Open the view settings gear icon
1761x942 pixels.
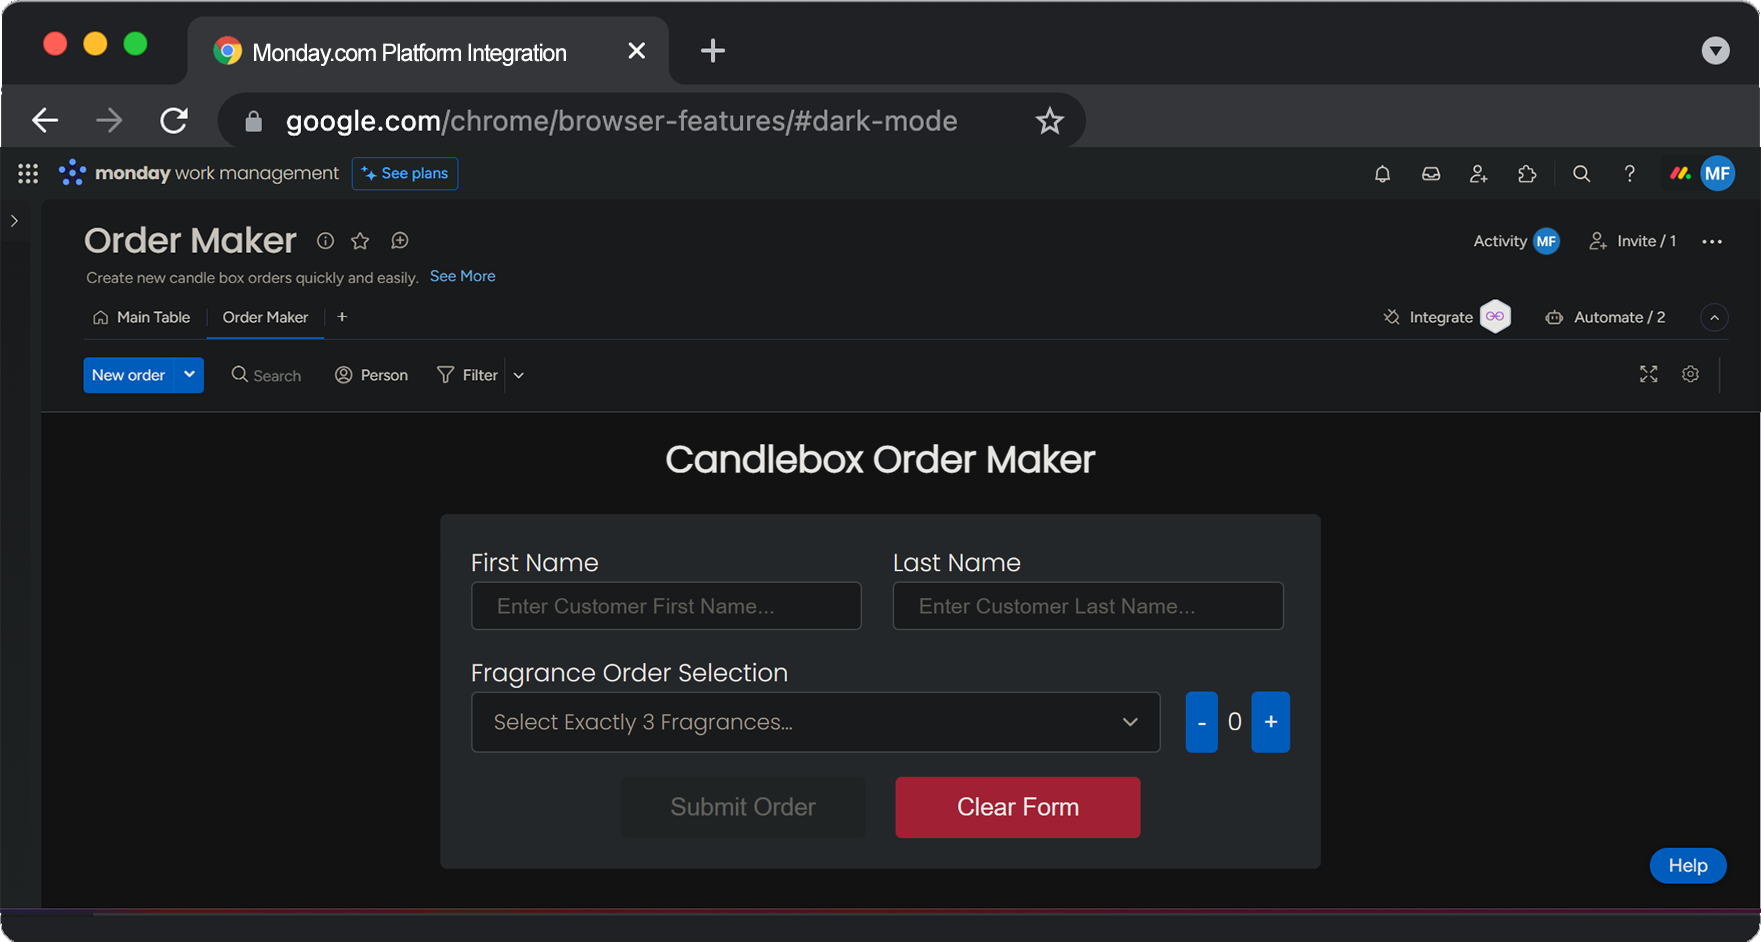(1690, 374)
